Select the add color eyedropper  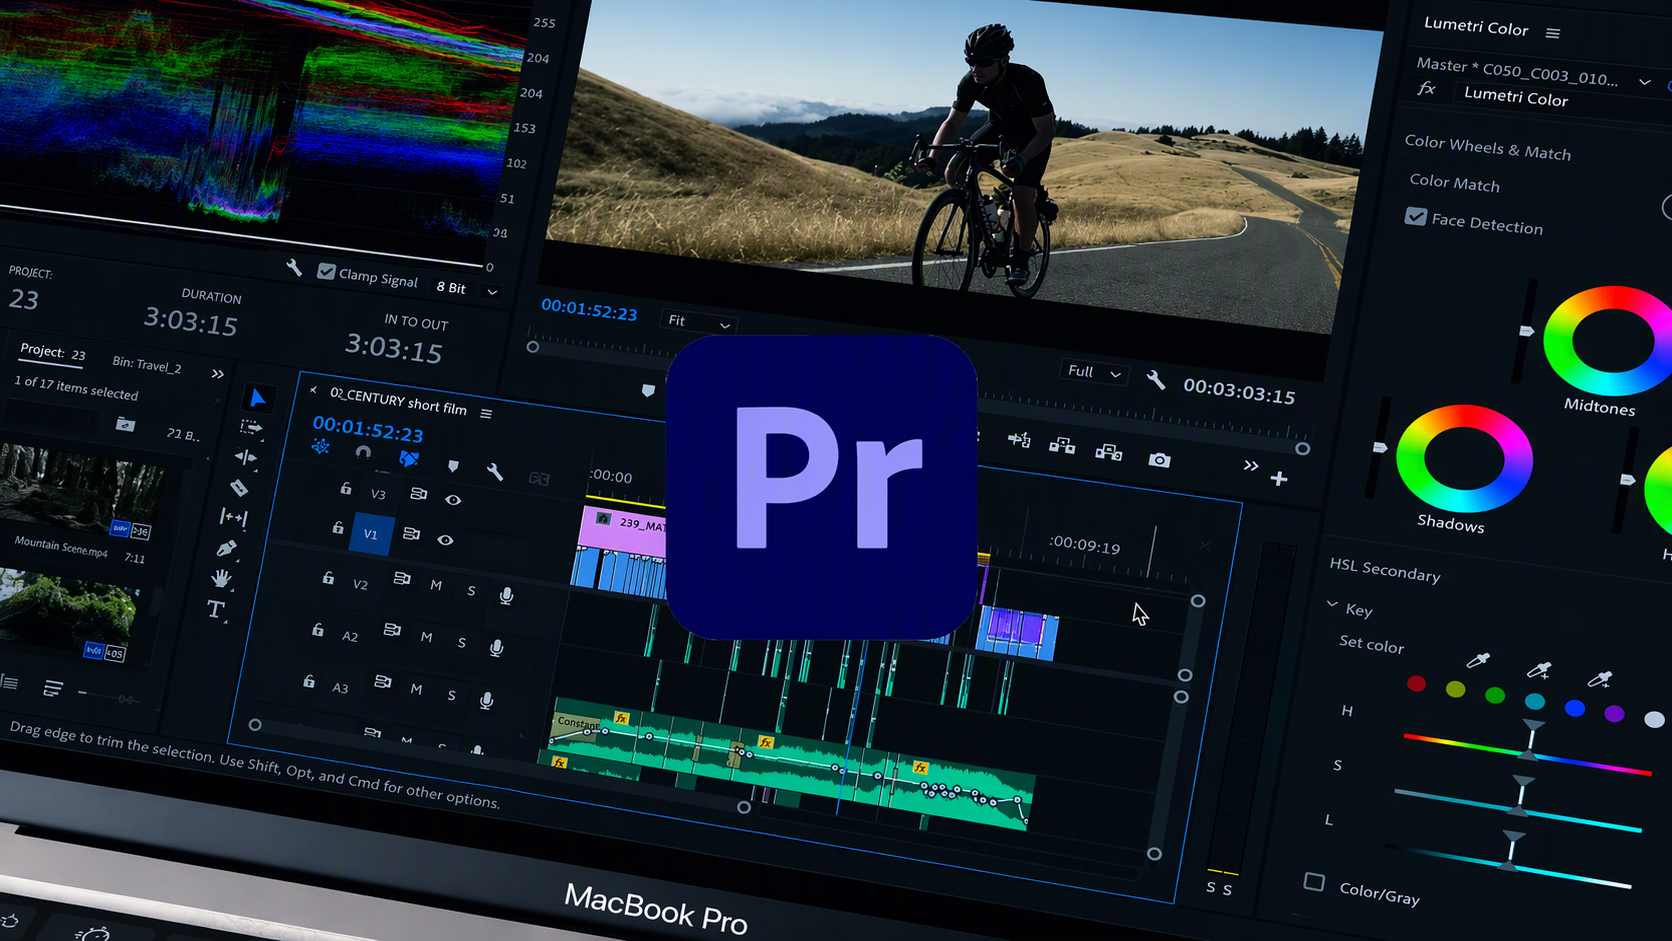pos(1539,670)
